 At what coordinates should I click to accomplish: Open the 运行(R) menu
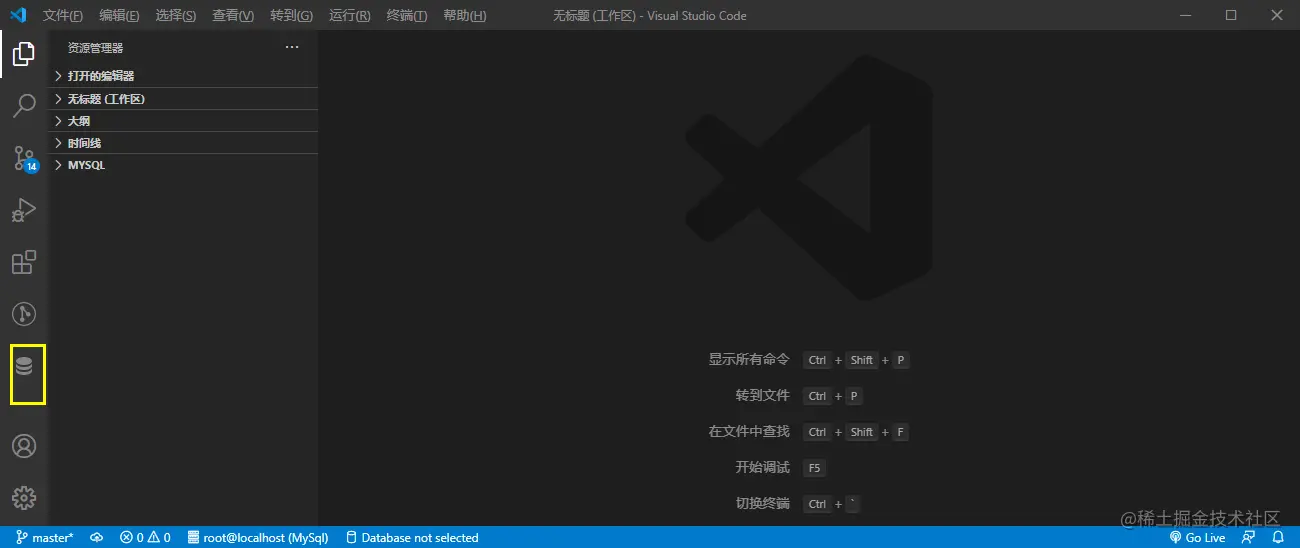(349, 16)
